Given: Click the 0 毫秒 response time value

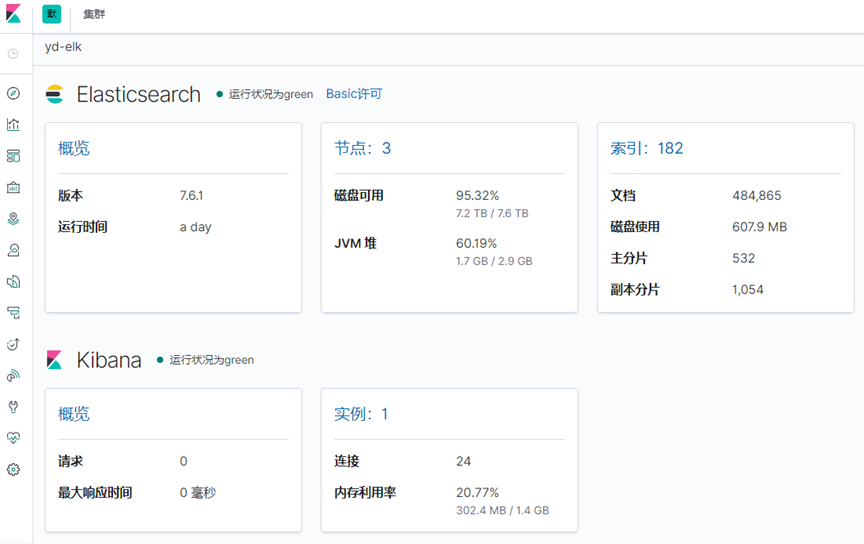Looking at the screenshot, I should click(198, 493).
